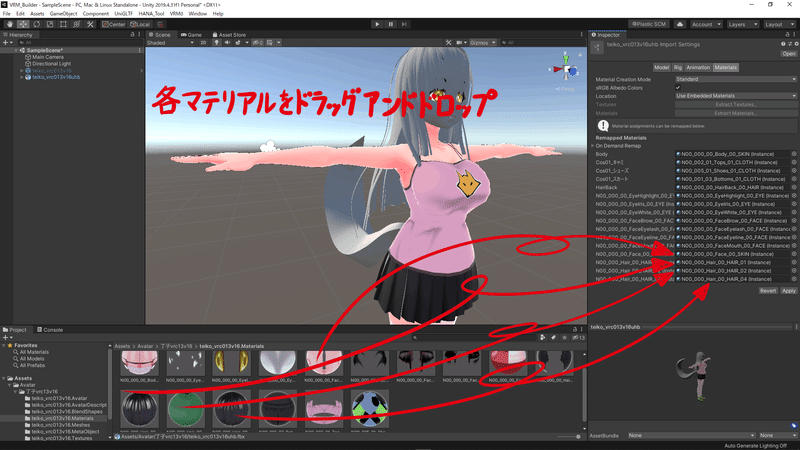Select the Rotate tool

point(36,24)
